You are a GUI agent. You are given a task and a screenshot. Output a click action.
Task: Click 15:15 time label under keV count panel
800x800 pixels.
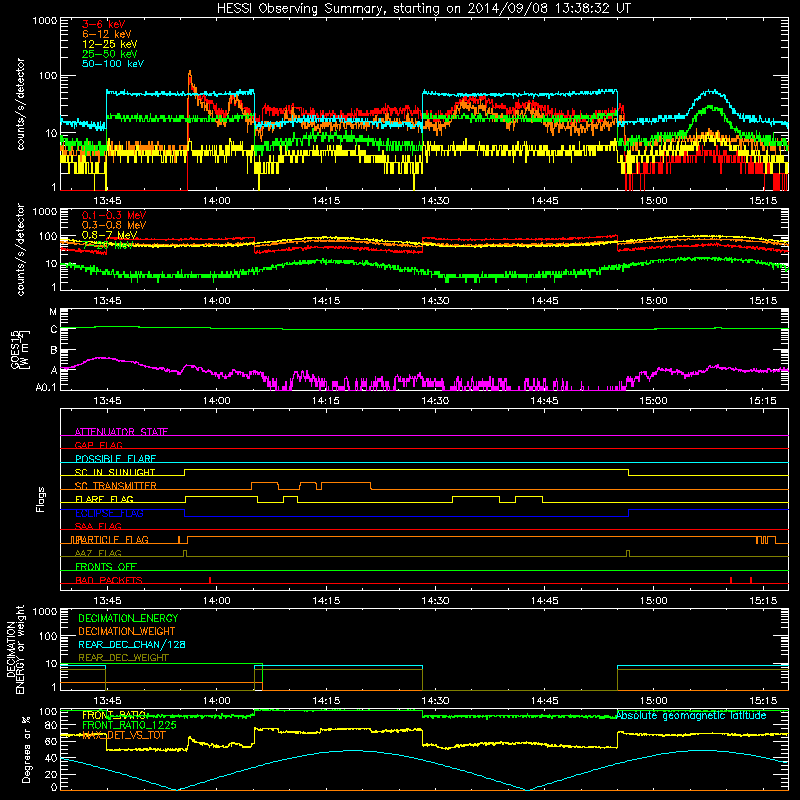pyautogui.click(x=763, y=201)
